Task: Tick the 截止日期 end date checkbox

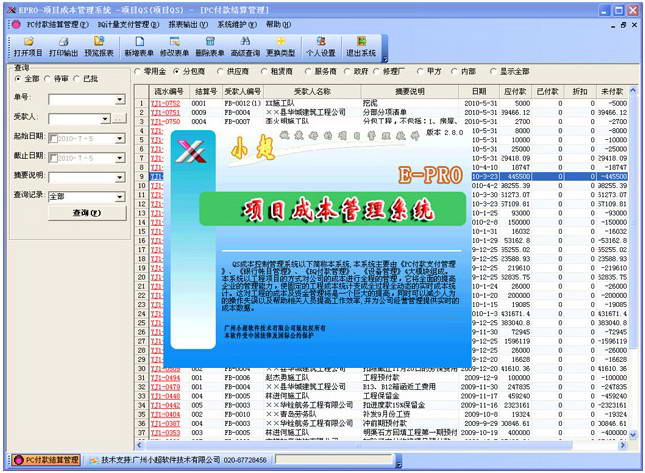Action: click(53, 158)
